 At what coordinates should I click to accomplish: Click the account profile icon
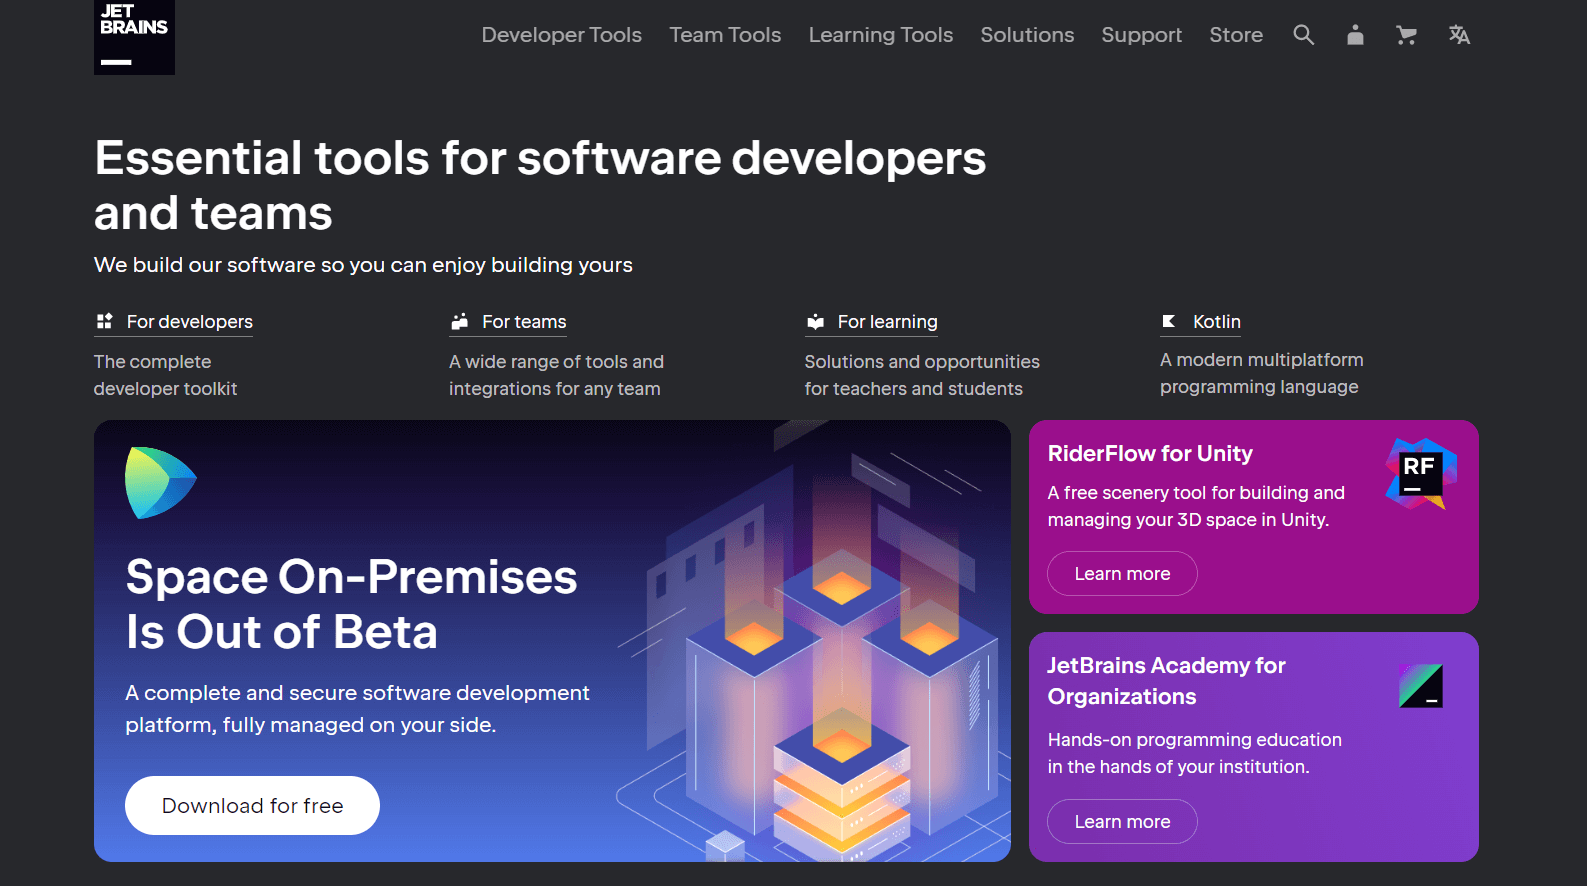[x=1355, y=35]
